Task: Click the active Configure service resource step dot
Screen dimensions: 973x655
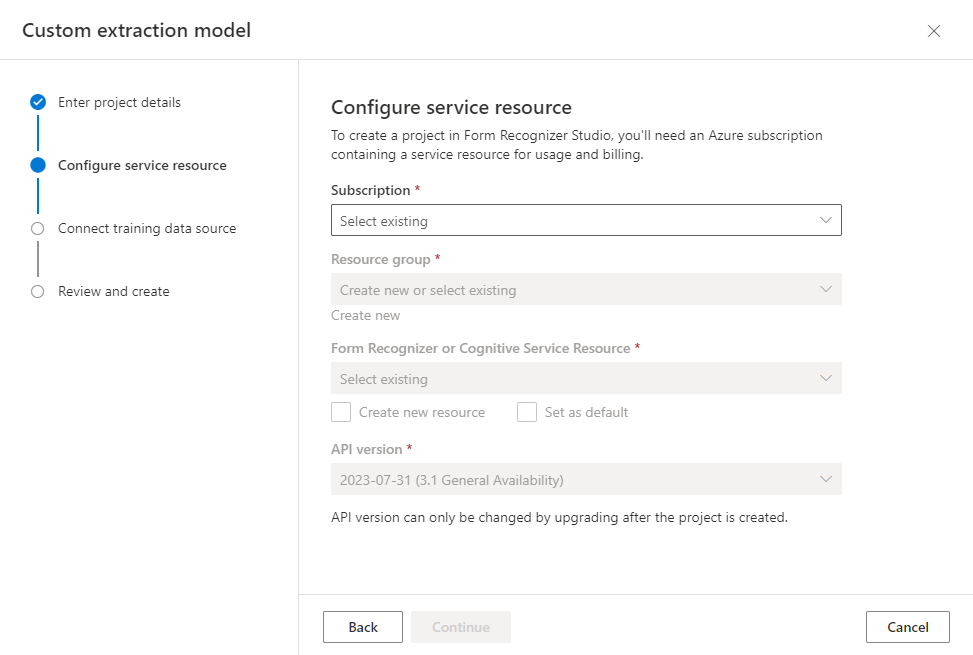Action: coord(38,165)
